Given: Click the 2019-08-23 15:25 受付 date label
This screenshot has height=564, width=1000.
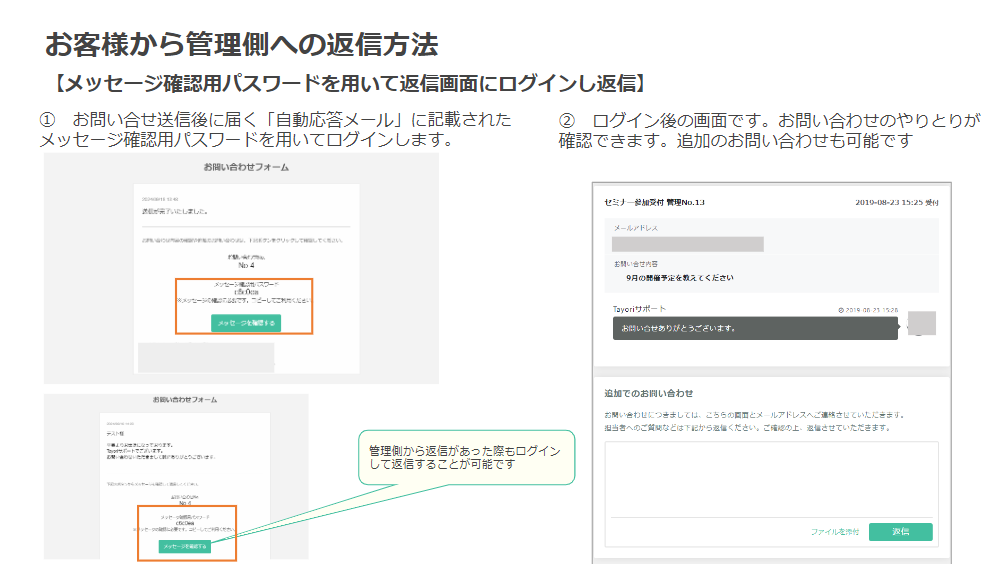Looking at the screenshot, I should pos(897,202).
